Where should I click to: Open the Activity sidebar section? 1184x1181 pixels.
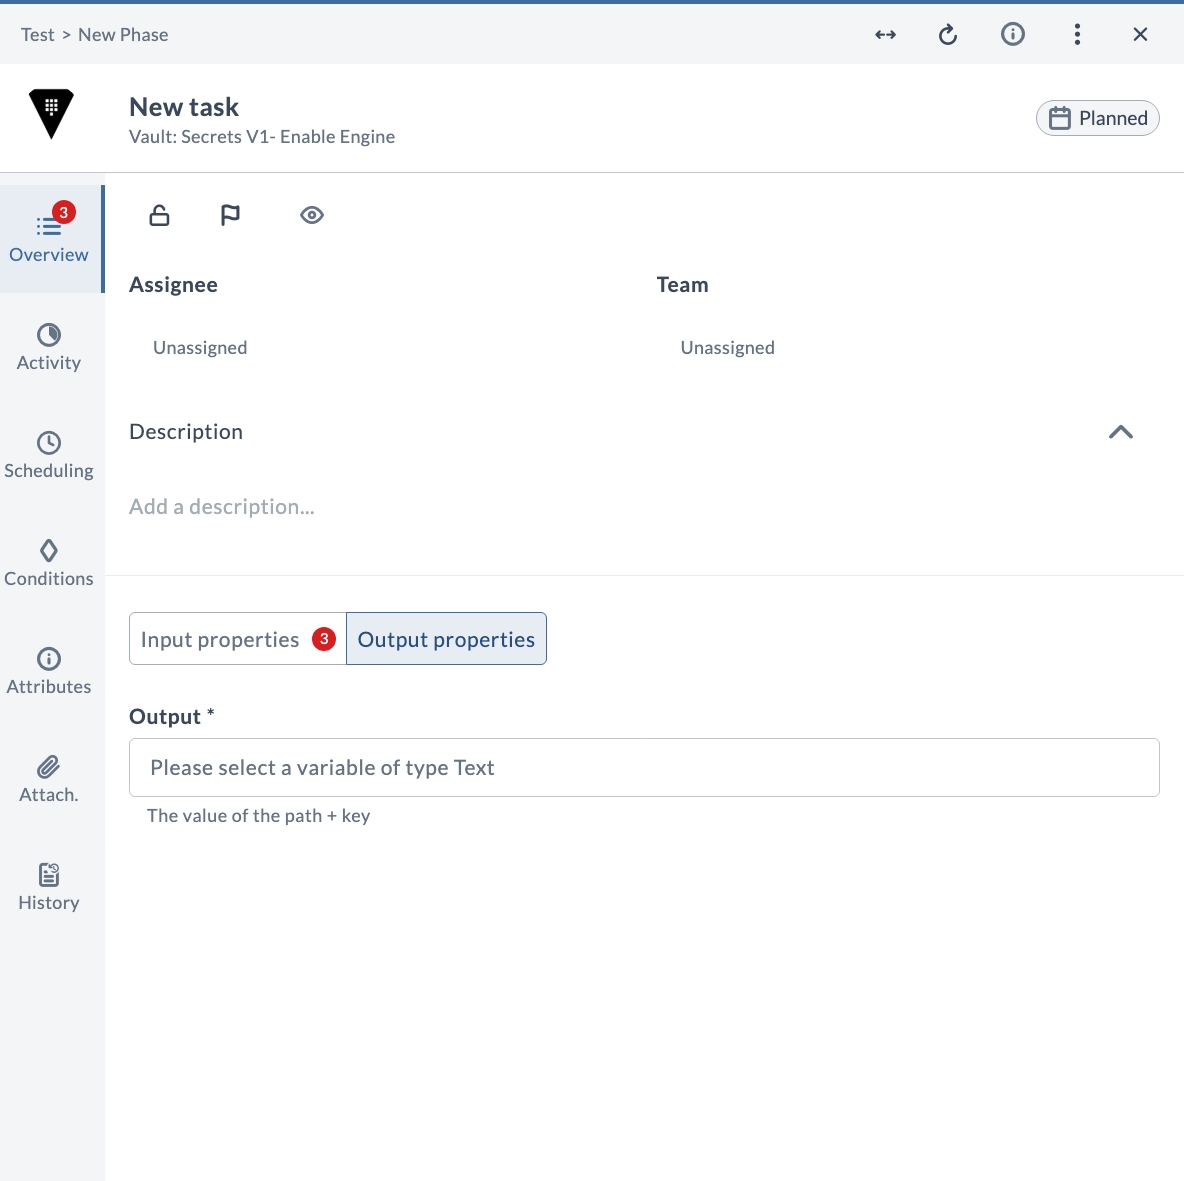coord(49,347)
